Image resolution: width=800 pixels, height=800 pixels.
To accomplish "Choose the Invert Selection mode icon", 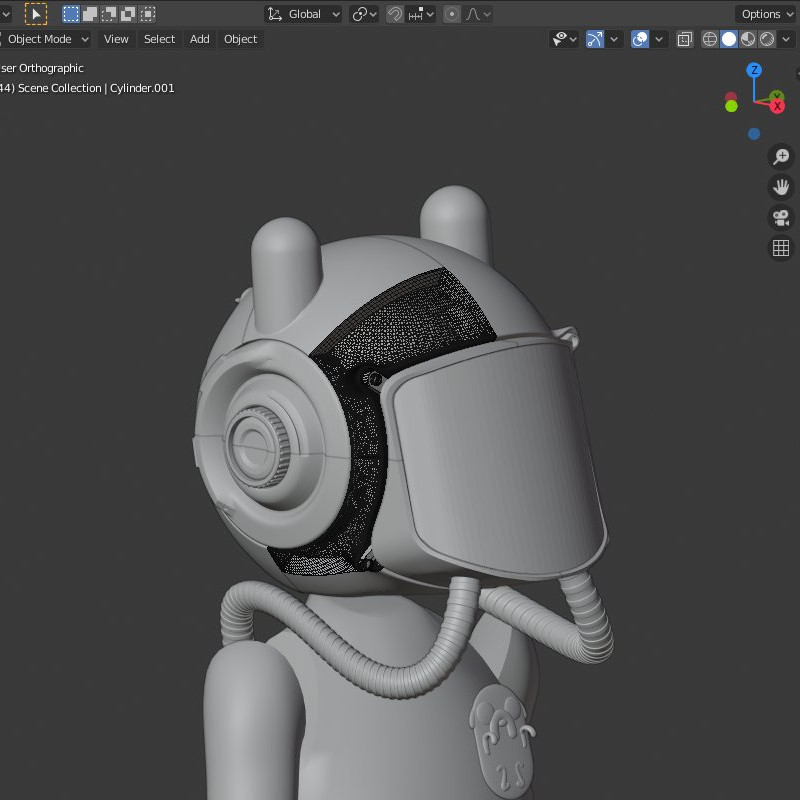I will (128, 14).
